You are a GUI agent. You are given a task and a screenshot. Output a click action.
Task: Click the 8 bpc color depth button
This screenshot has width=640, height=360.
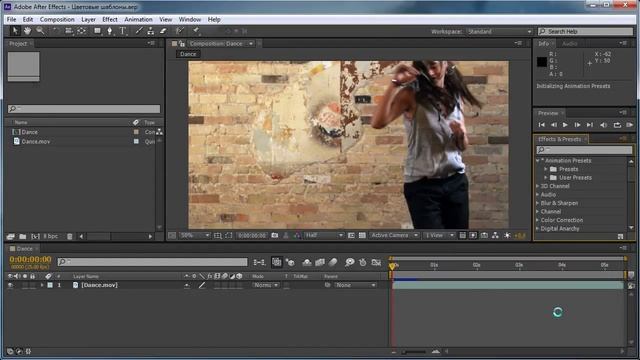coord(51,236)
